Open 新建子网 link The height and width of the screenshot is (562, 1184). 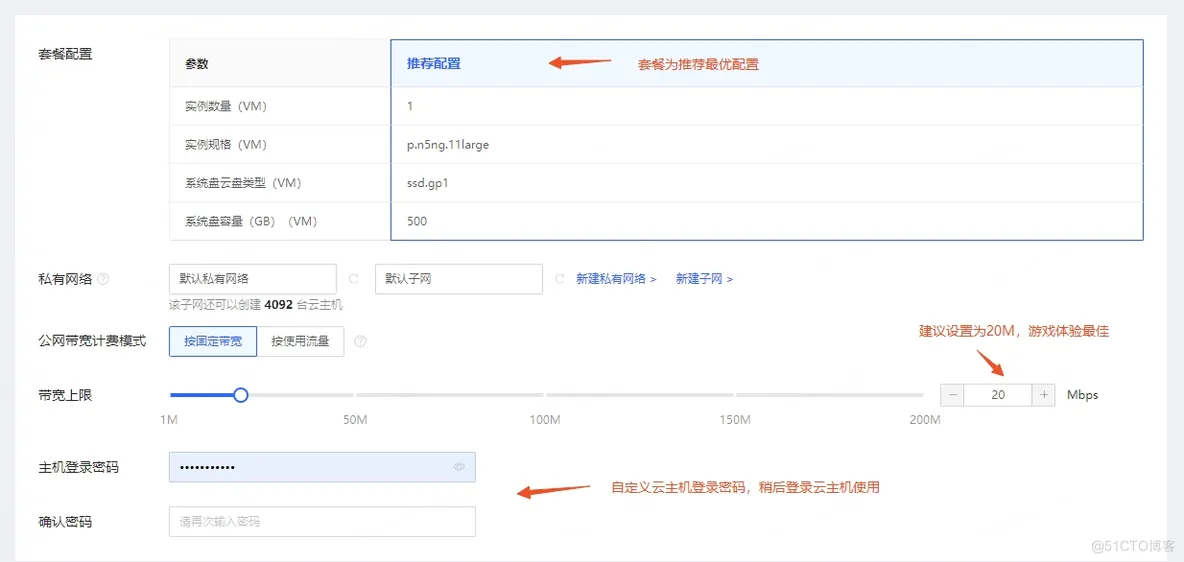[705, 279]
